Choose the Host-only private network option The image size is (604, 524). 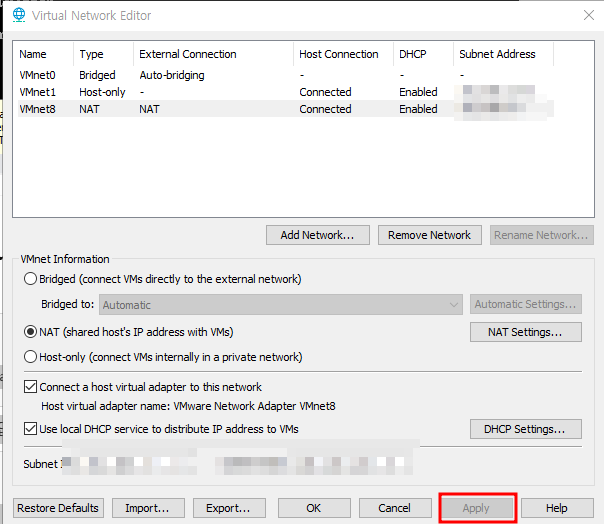tap(30, 357)
